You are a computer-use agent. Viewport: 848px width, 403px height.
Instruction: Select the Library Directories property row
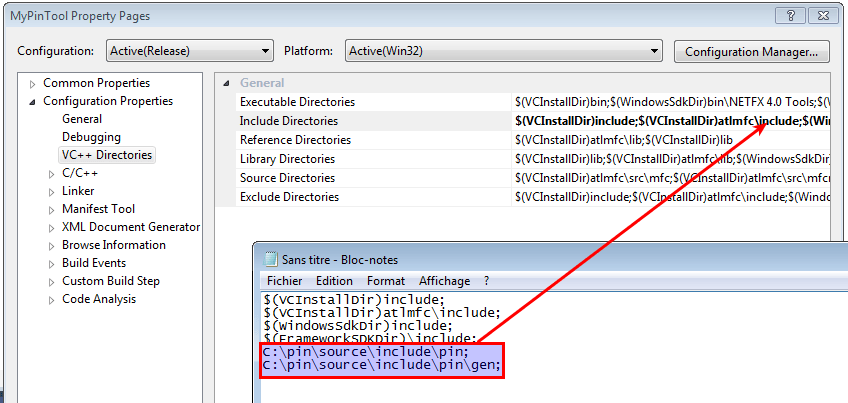click(x=287, y=159)
